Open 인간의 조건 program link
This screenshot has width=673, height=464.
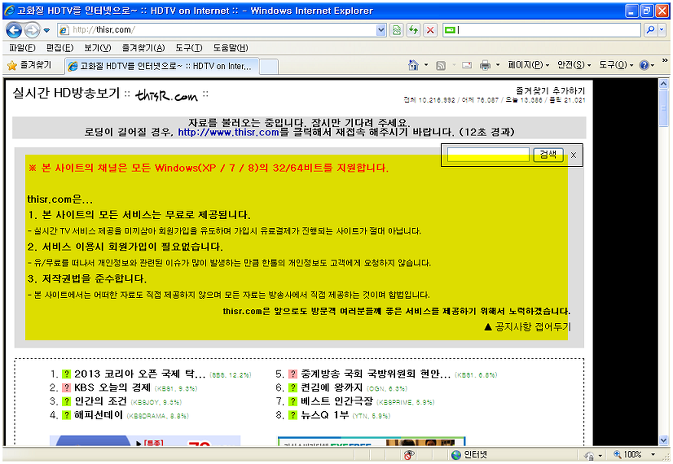point(100,401)
